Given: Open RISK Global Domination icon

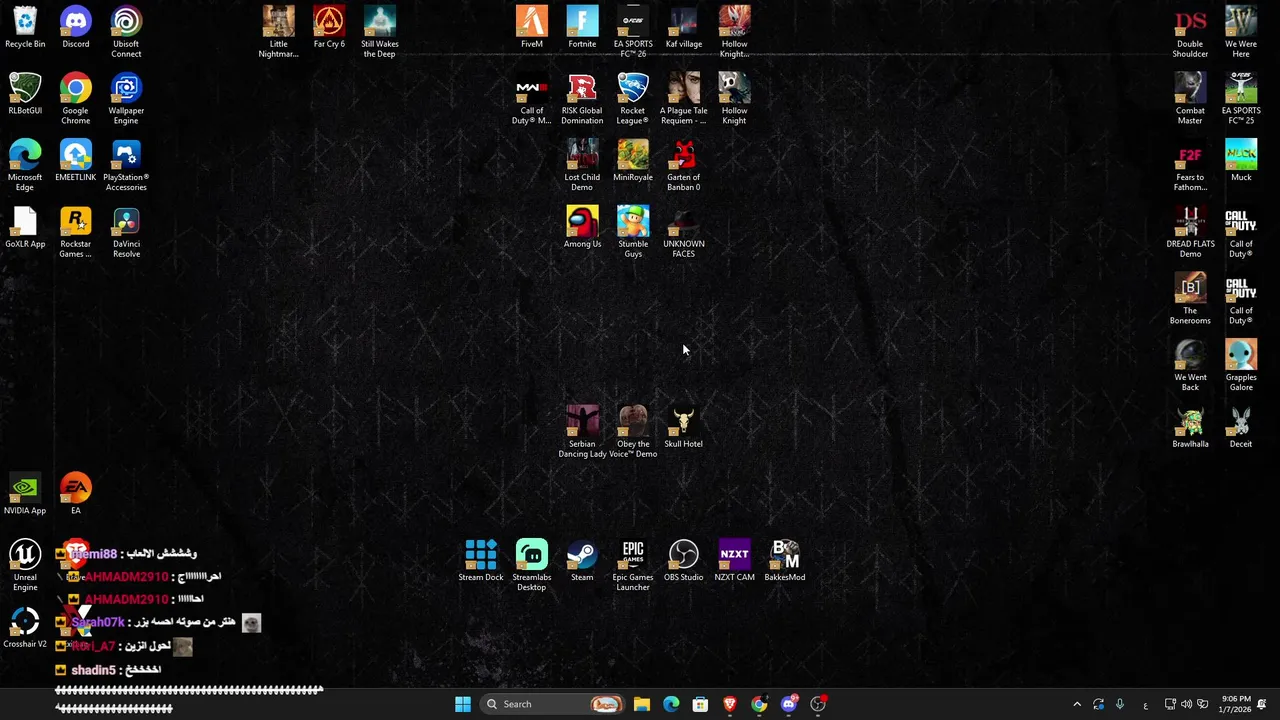Looking at the screenshot, I should tap(582, 99).
